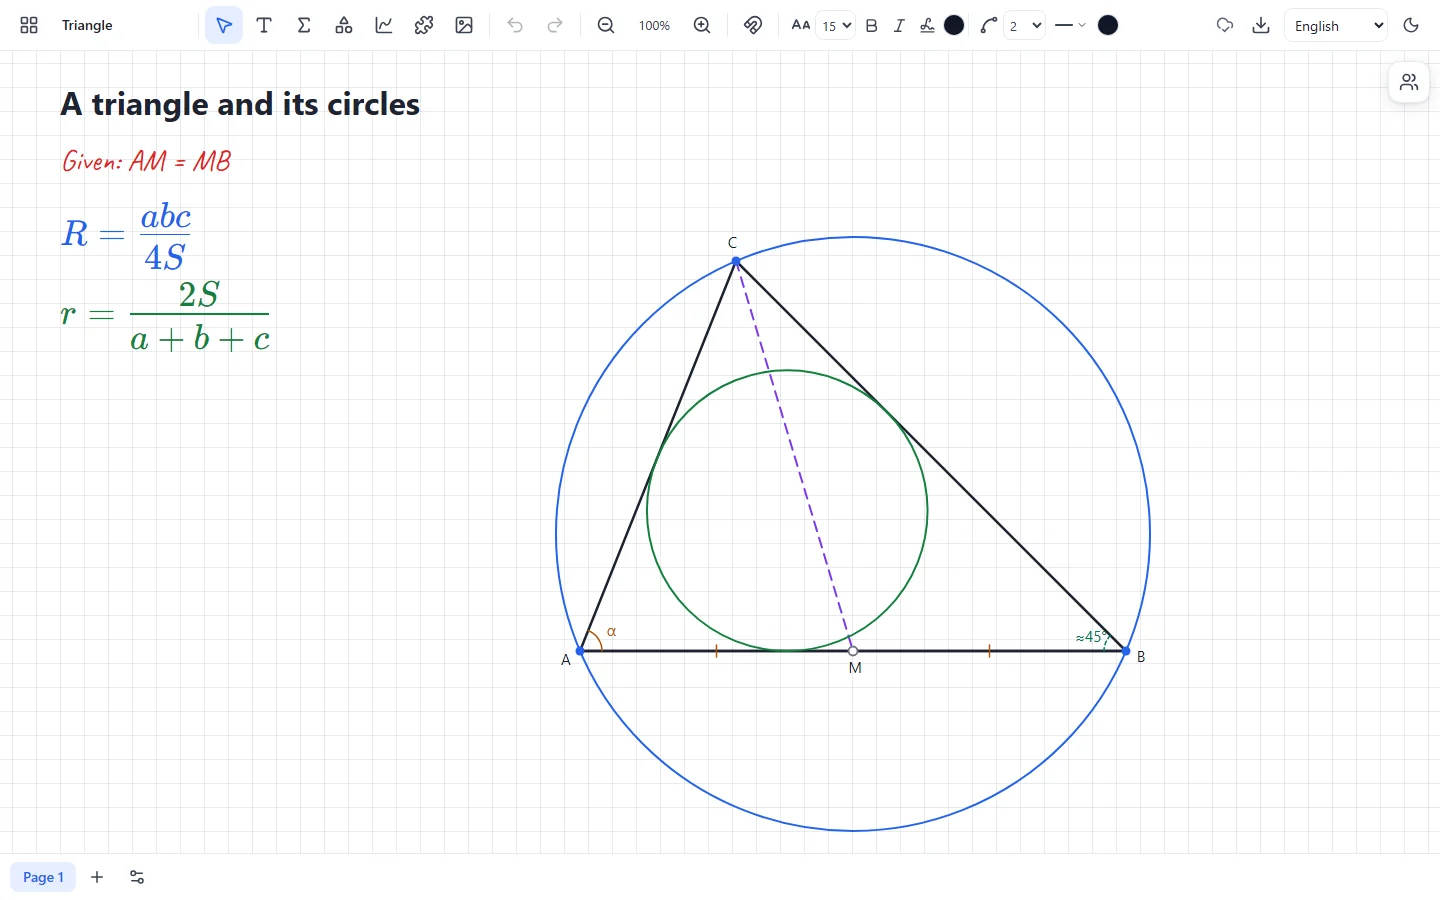Click the redo arrow
Screen dimensions: 1440x900
[555, 25]
